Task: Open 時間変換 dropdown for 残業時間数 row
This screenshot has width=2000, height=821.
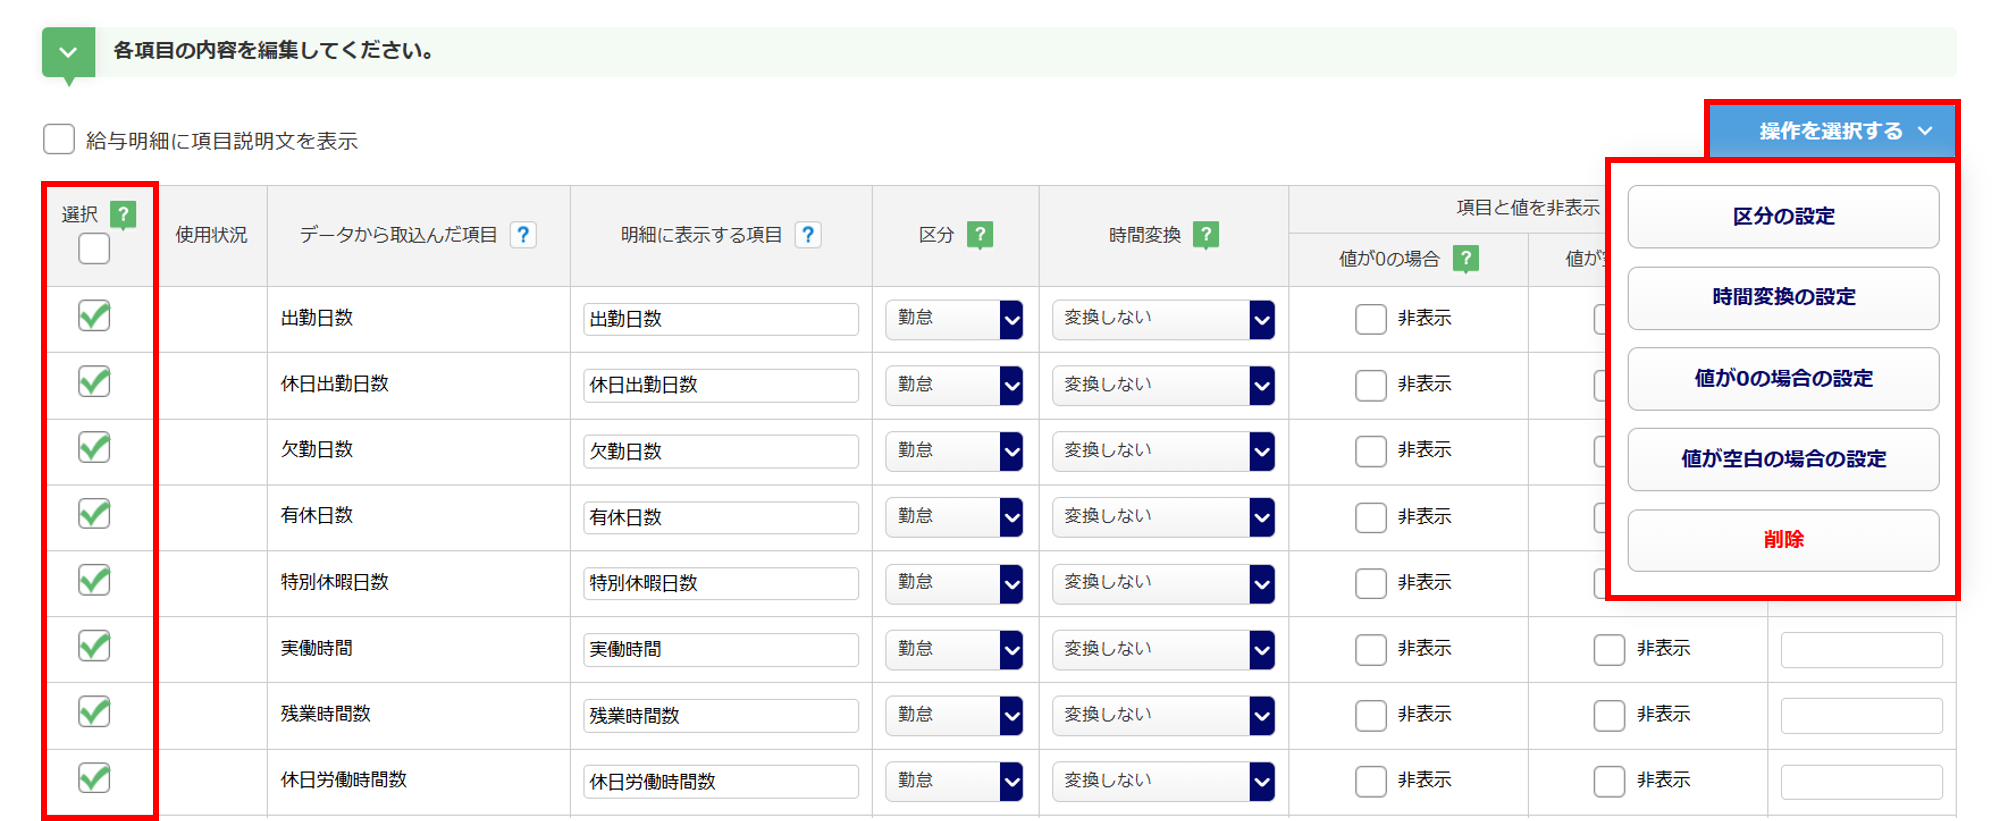Action: (1163, 715)
